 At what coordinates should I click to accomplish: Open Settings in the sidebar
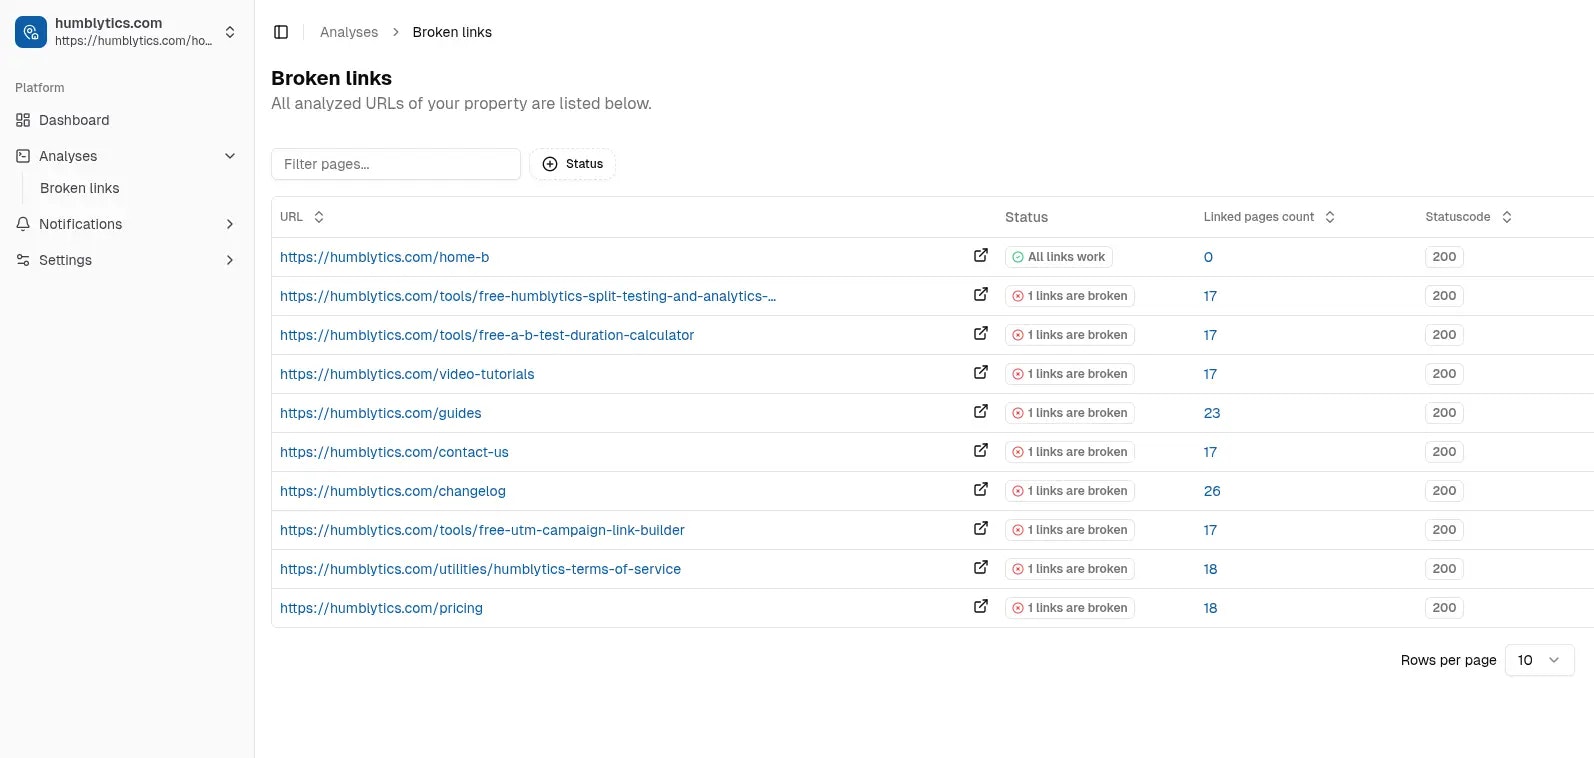65,260
